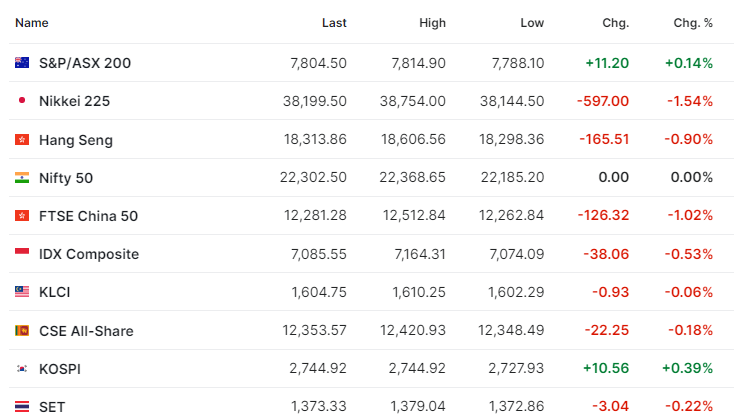The height and width of the screenshot is (420, 734).
Task: Click the South Korea flag beside KOSPI
Action: point(22,368)
